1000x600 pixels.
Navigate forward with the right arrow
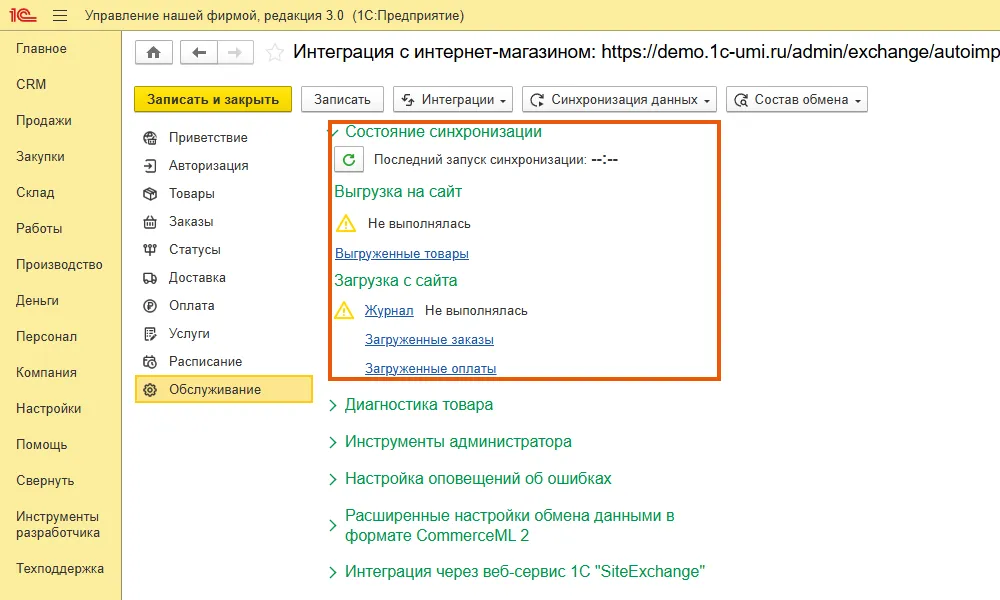[235, 52]
